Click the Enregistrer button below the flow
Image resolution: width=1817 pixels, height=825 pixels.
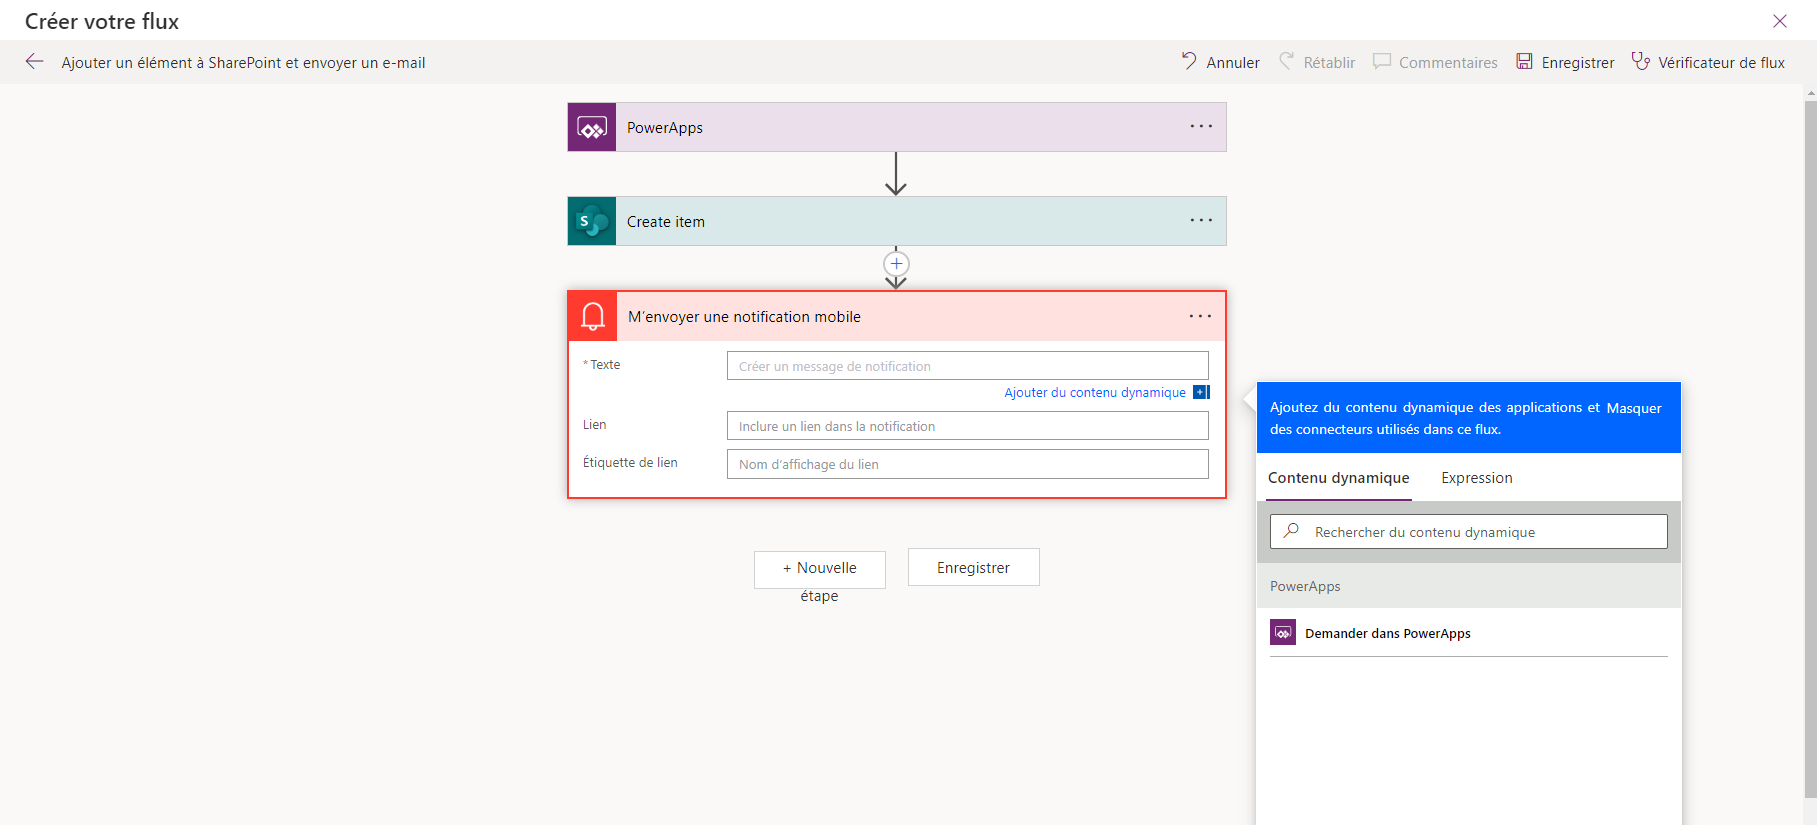click(x=973, y=568)
